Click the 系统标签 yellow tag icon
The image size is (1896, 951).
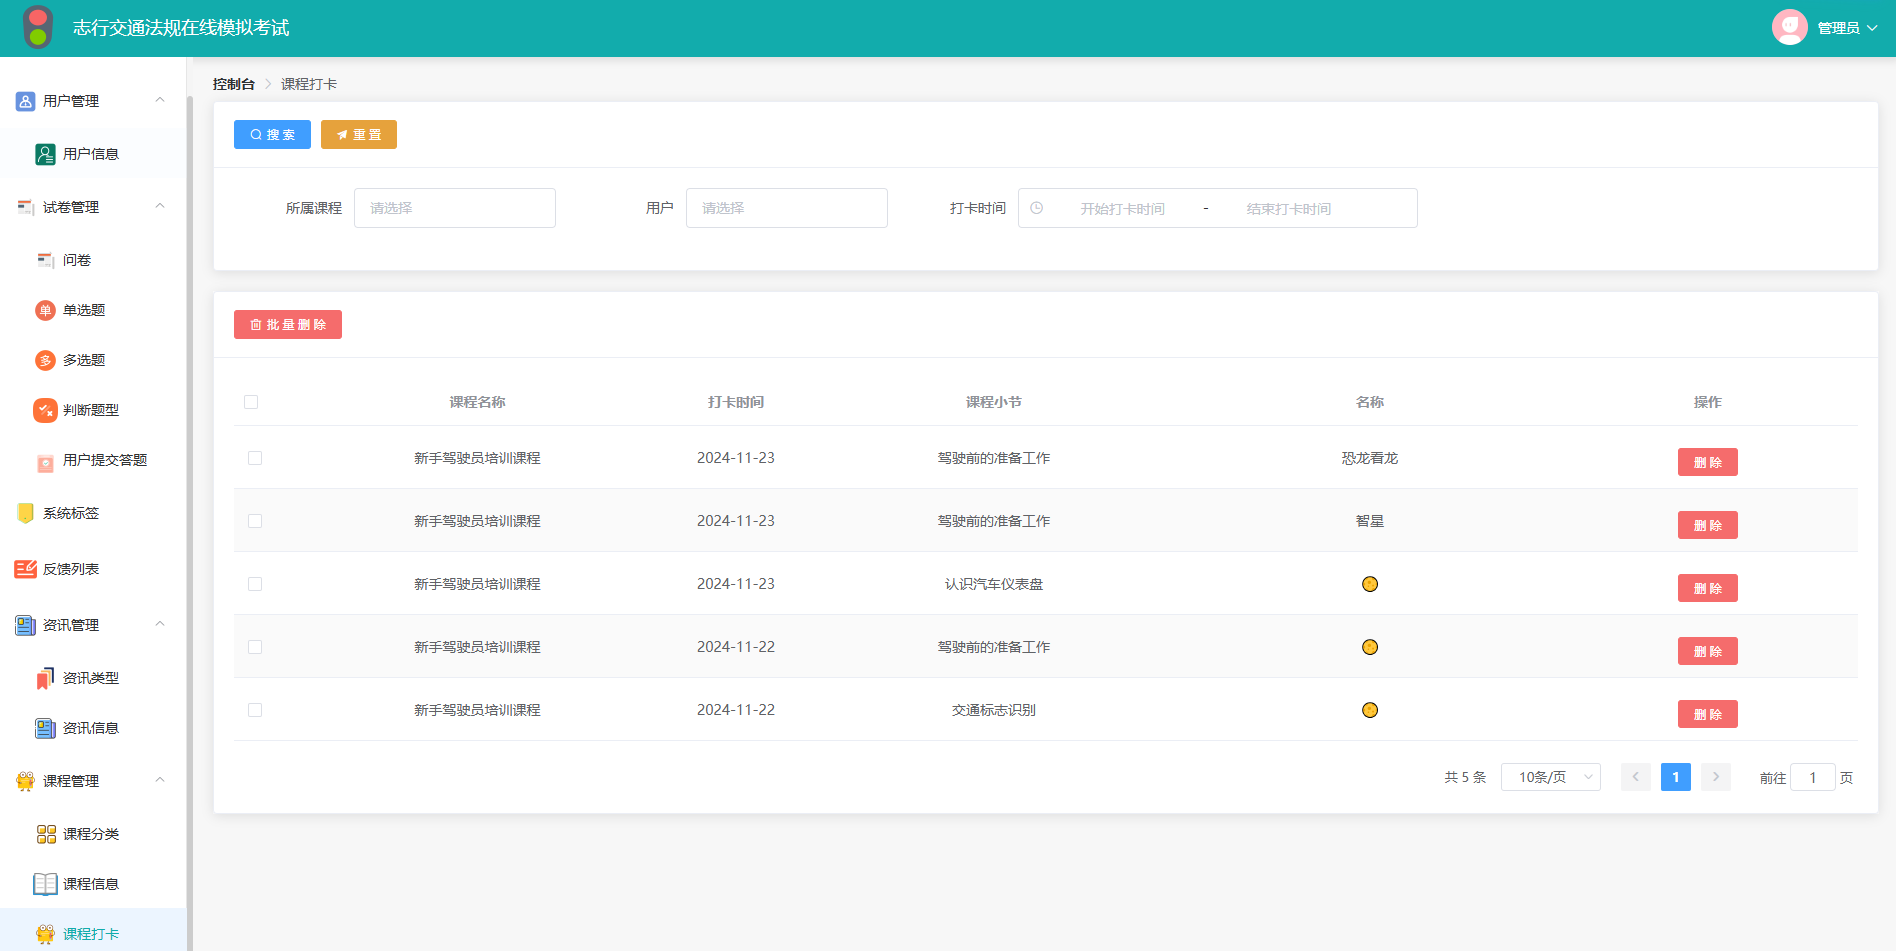[x=25, y=513]
